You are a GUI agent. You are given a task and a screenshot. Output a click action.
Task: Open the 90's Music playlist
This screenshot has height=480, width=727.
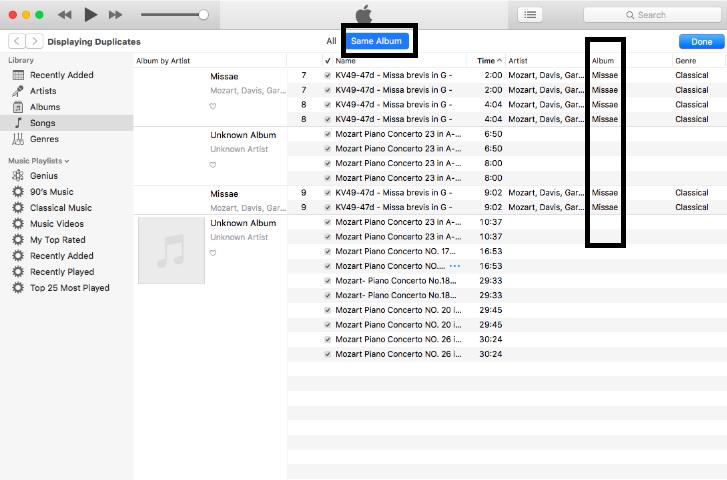(x=52, y=192)
